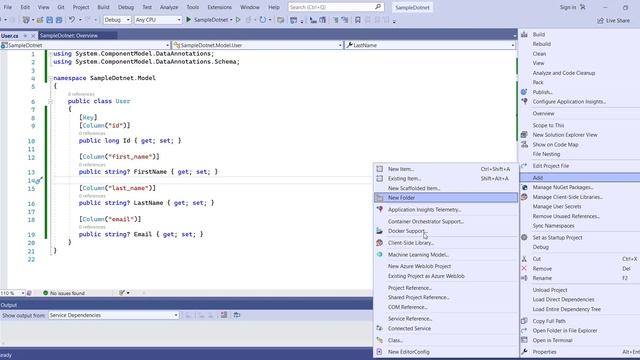Choose Client-Side Library... menu entry
640x360 pixels.
pos(446,243)
